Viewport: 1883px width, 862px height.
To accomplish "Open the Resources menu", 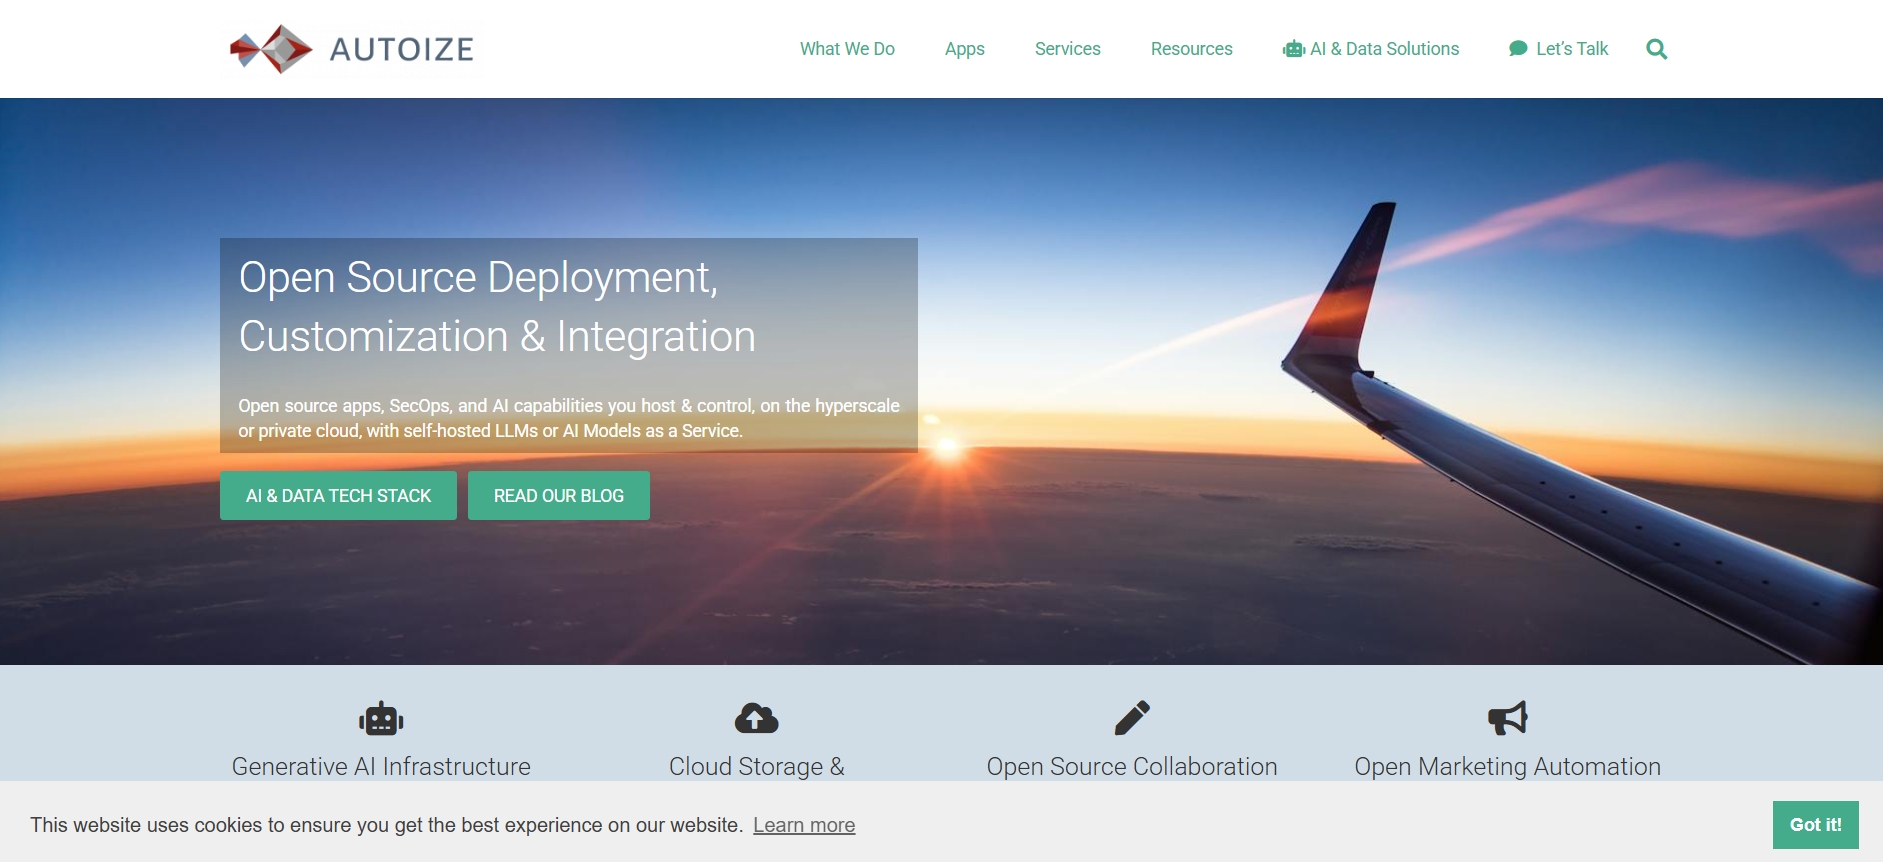I will [1192, 49].
